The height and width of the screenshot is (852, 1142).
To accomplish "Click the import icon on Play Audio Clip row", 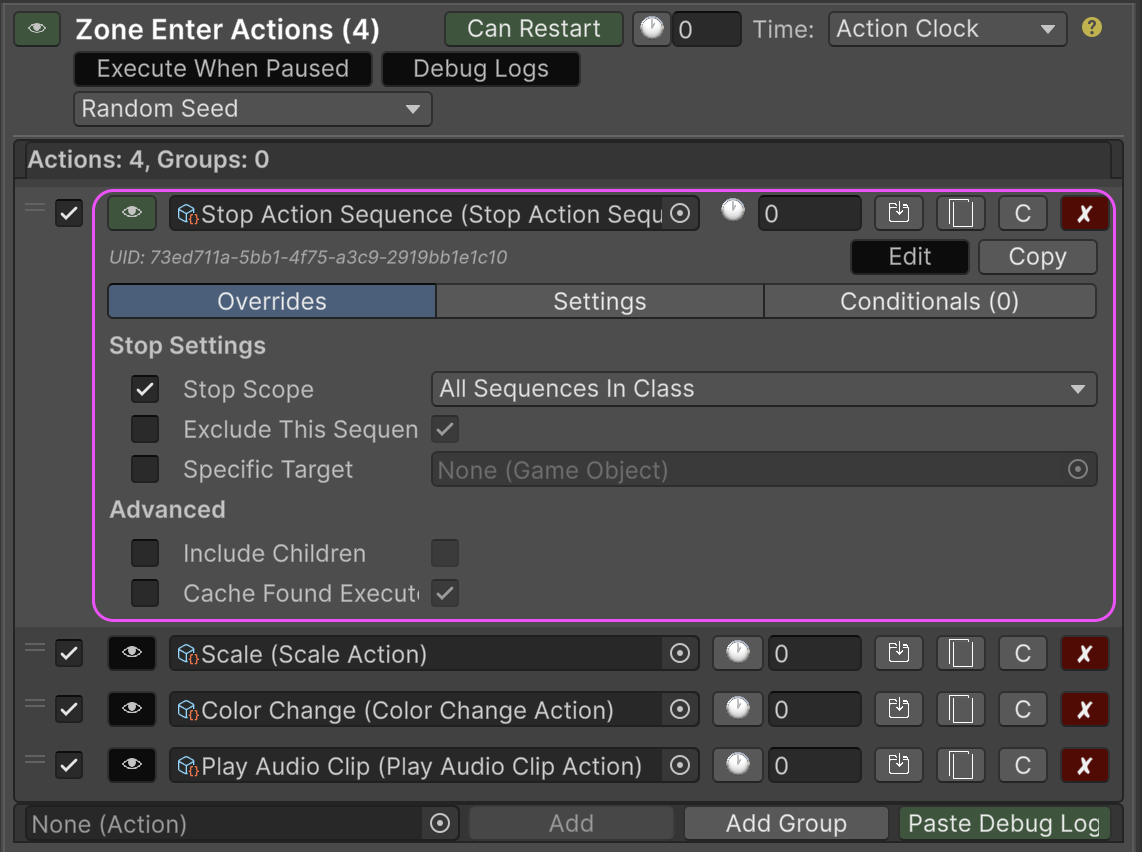I will coord(898,766).
